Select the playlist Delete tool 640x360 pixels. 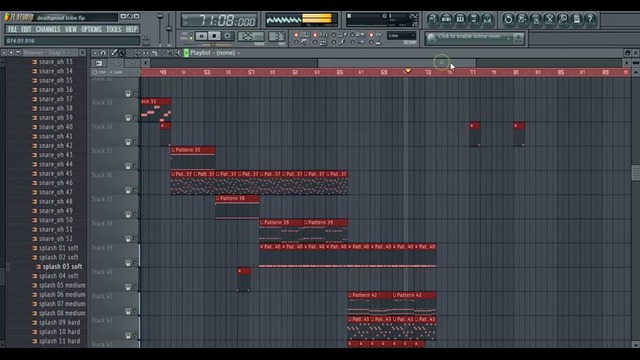(130, 53)
